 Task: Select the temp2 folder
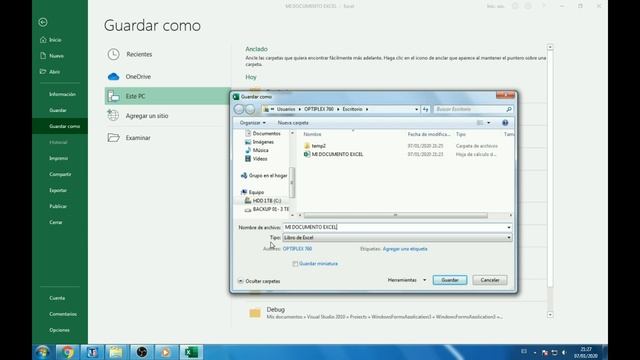click(315, 146)
